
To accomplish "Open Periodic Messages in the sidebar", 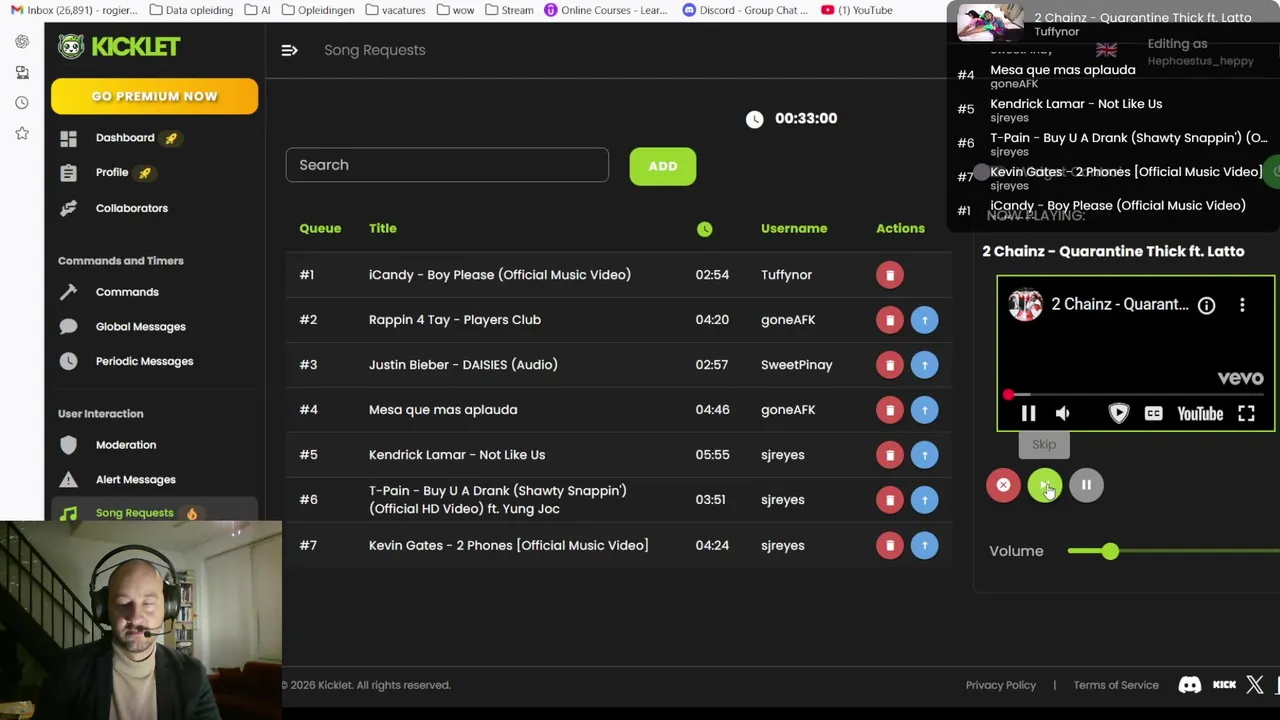I will (x=144, y=361).
